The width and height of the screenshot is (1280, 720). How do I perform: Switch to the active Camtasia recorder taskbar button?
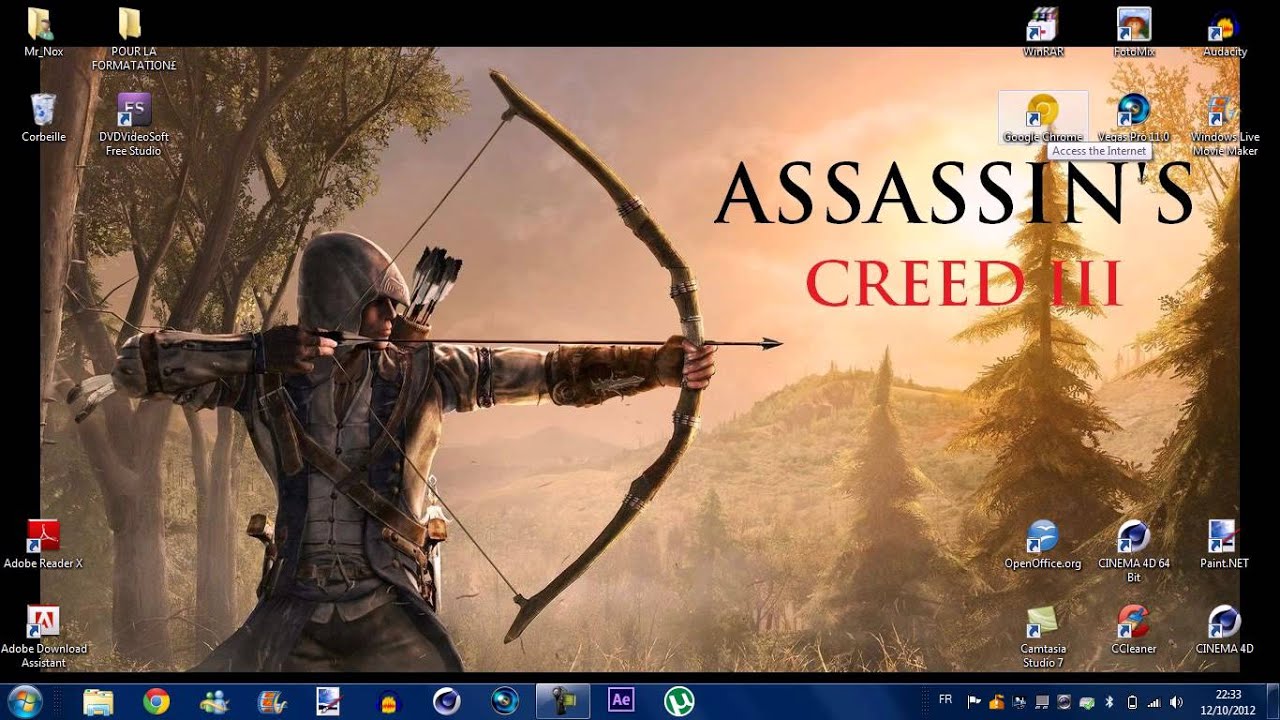point(563,700)
